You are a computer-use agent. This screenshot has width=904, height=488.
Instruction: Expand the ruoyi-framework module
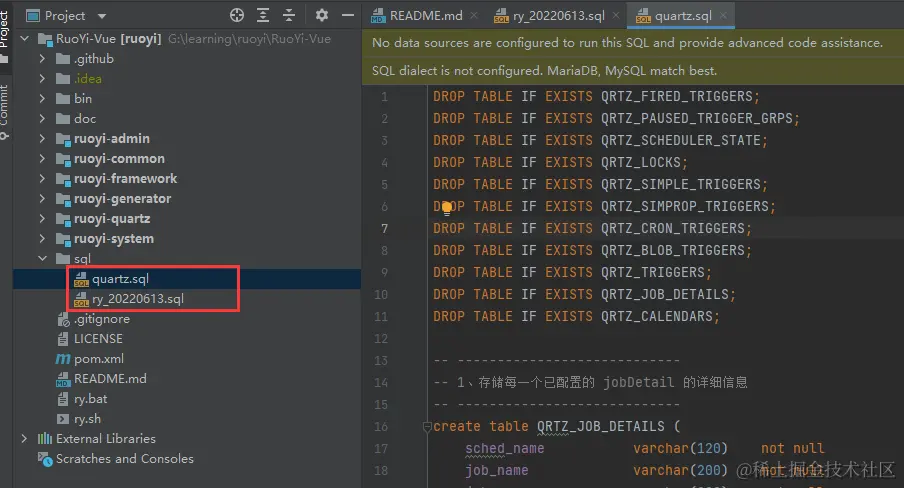[x=42, y=179]
